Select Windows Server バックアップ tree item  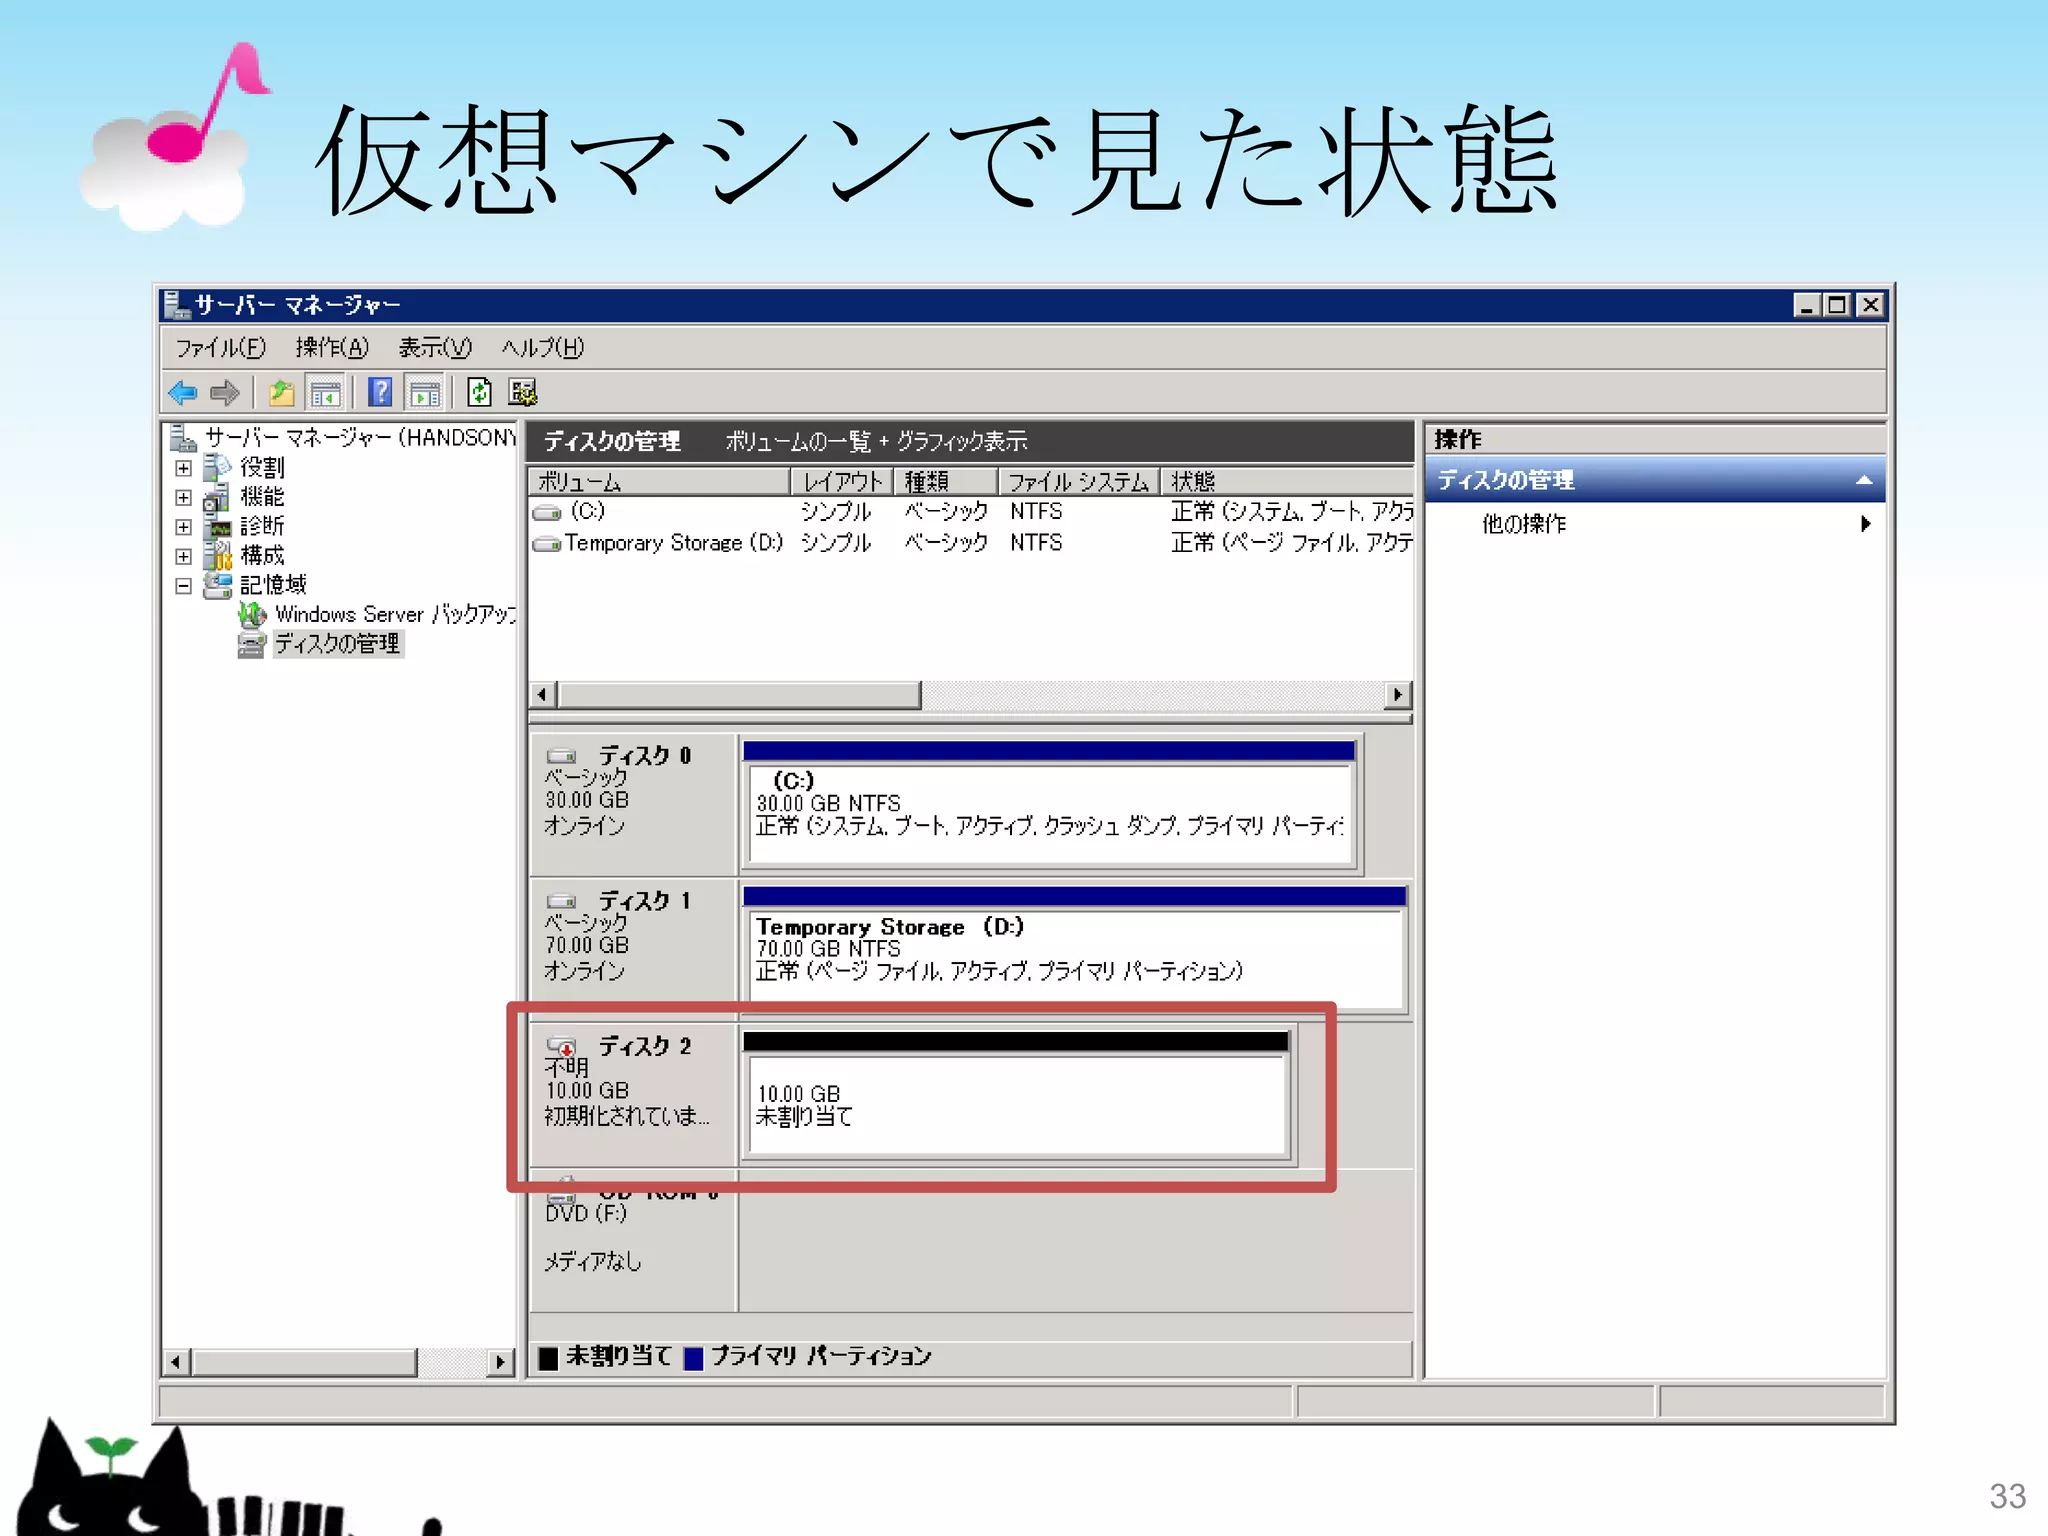pos(396,615)
